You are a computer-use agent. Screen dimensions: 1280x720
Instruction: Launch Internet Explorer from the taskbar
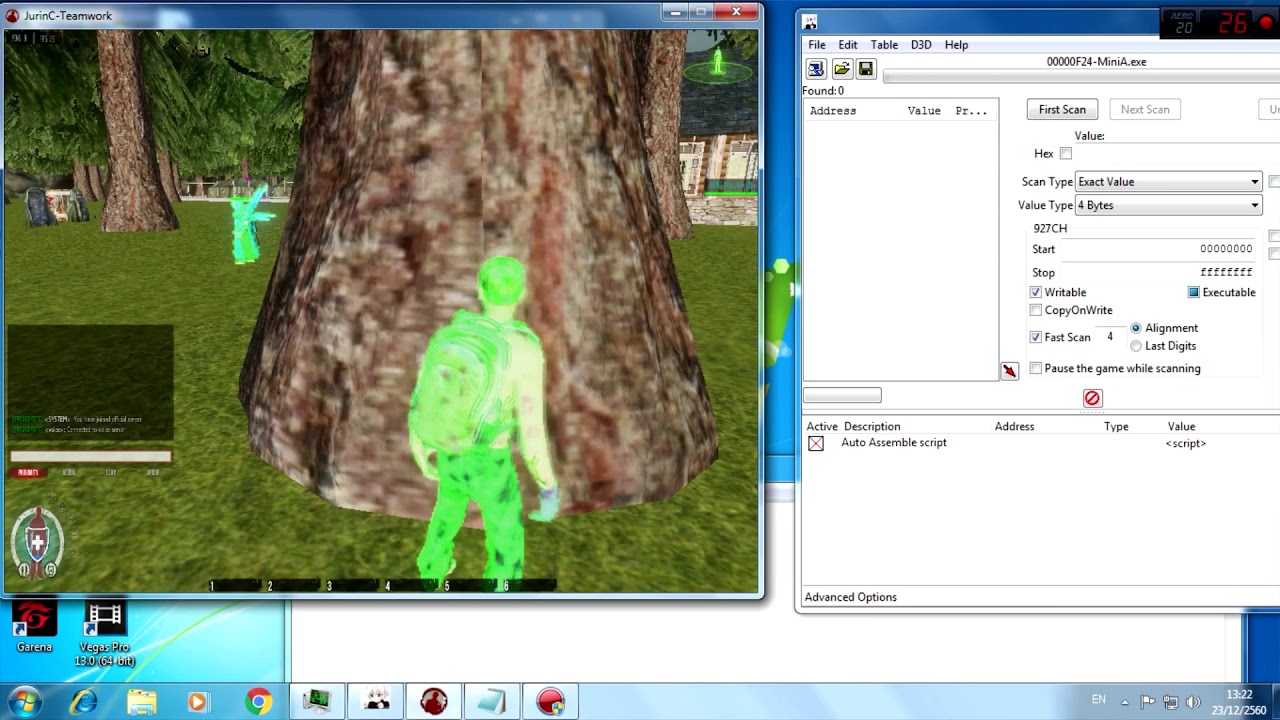click(x=84, y=702)
